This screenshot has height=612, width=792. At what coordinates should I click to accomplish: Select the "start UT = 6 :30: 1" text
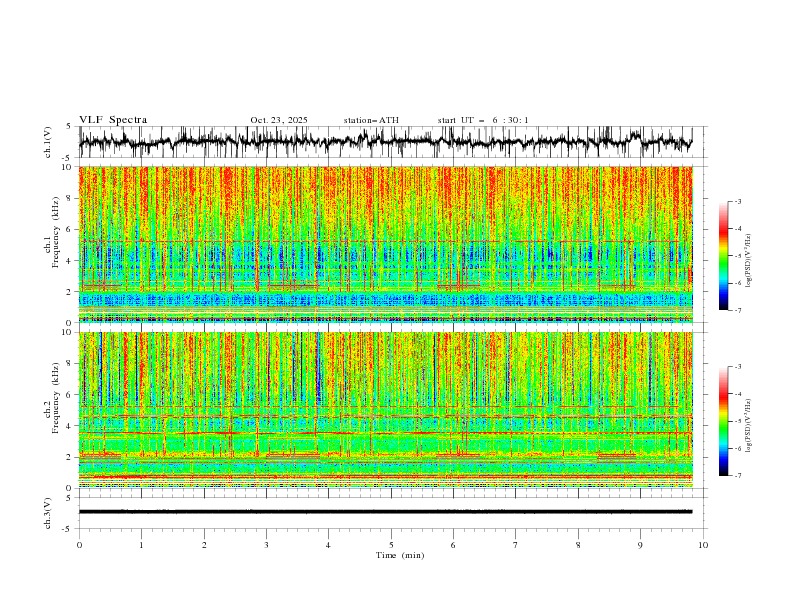[x=483, y=120]
